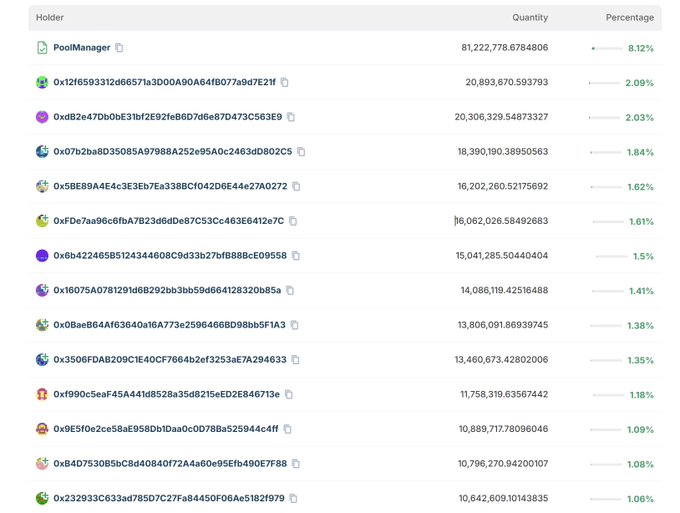This screenshot has width=680, height=513.
Task: Copy address 0x0BaeB64Af63640a16A773e2596466BD98bb5F1A3
Action: point(294,325)
